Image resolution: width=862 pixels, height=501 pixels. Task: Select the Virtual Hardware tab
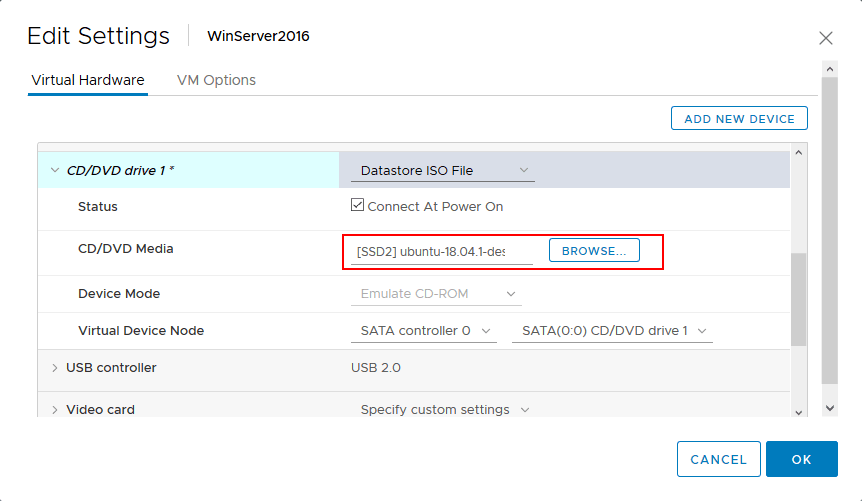[88, 80]
